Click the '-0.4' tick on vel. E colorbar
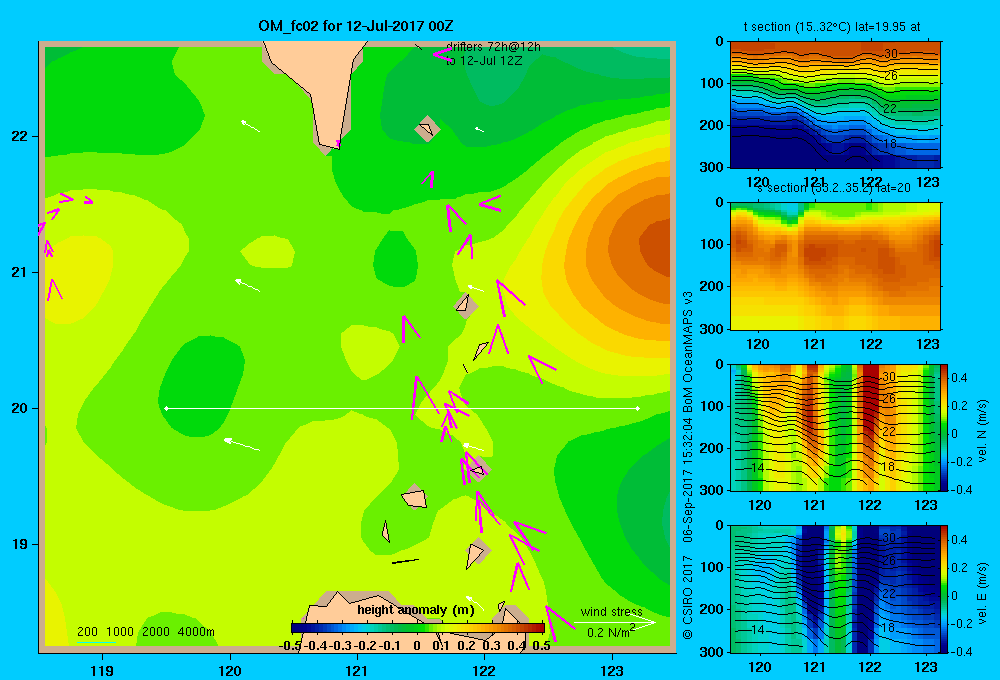Viewport: 1000px width, 680px height. [961, 651]
